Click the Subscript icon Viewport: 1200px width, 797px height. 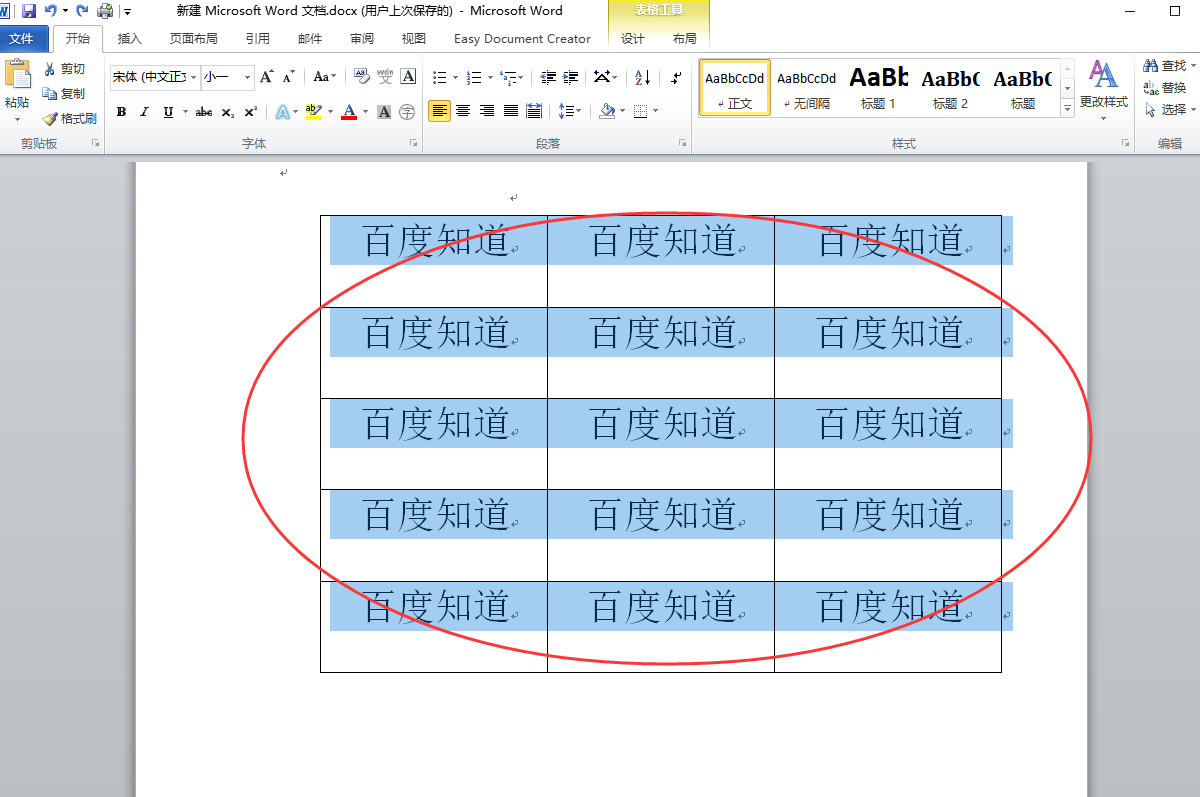pyautogui.click(x=226, y=112)
